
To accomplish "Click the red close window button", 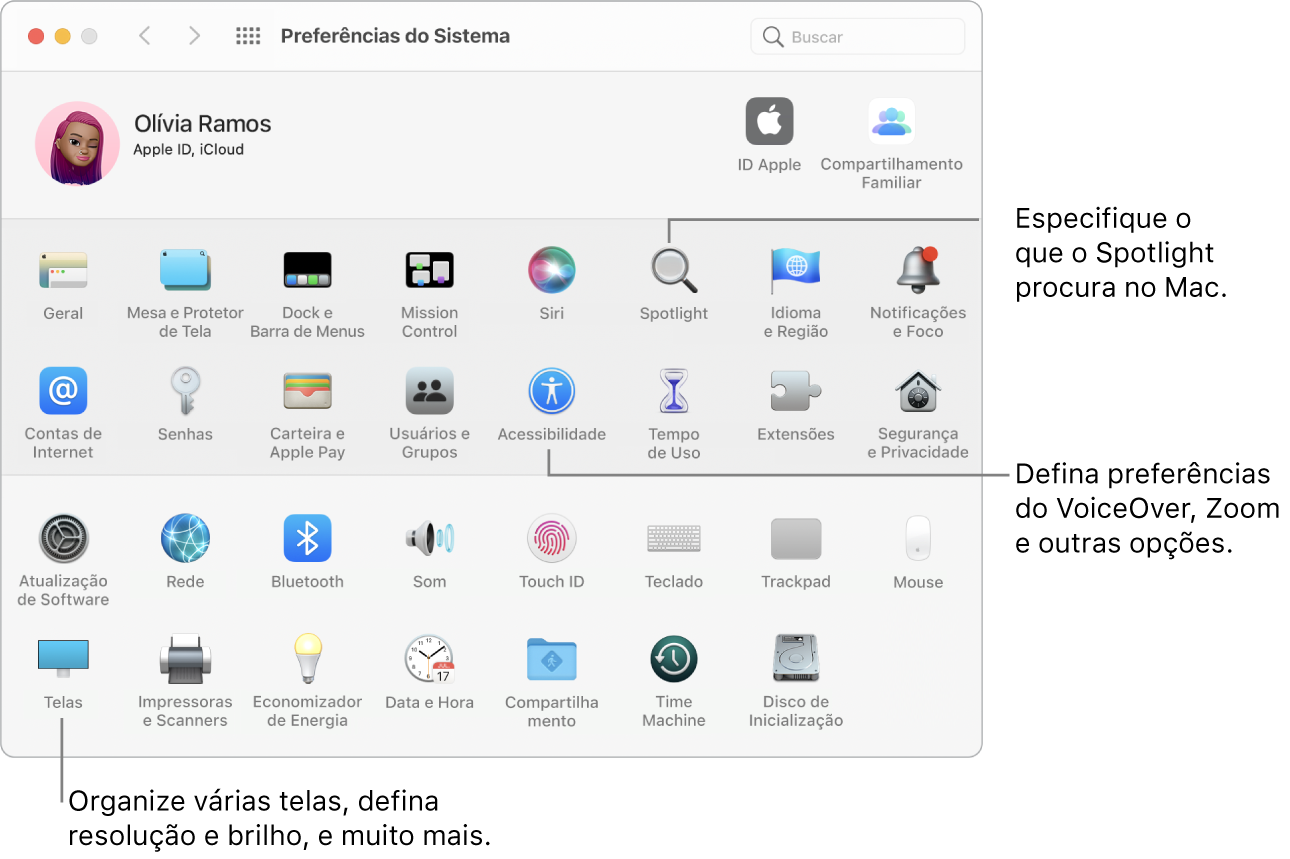I will coord(36,36).
